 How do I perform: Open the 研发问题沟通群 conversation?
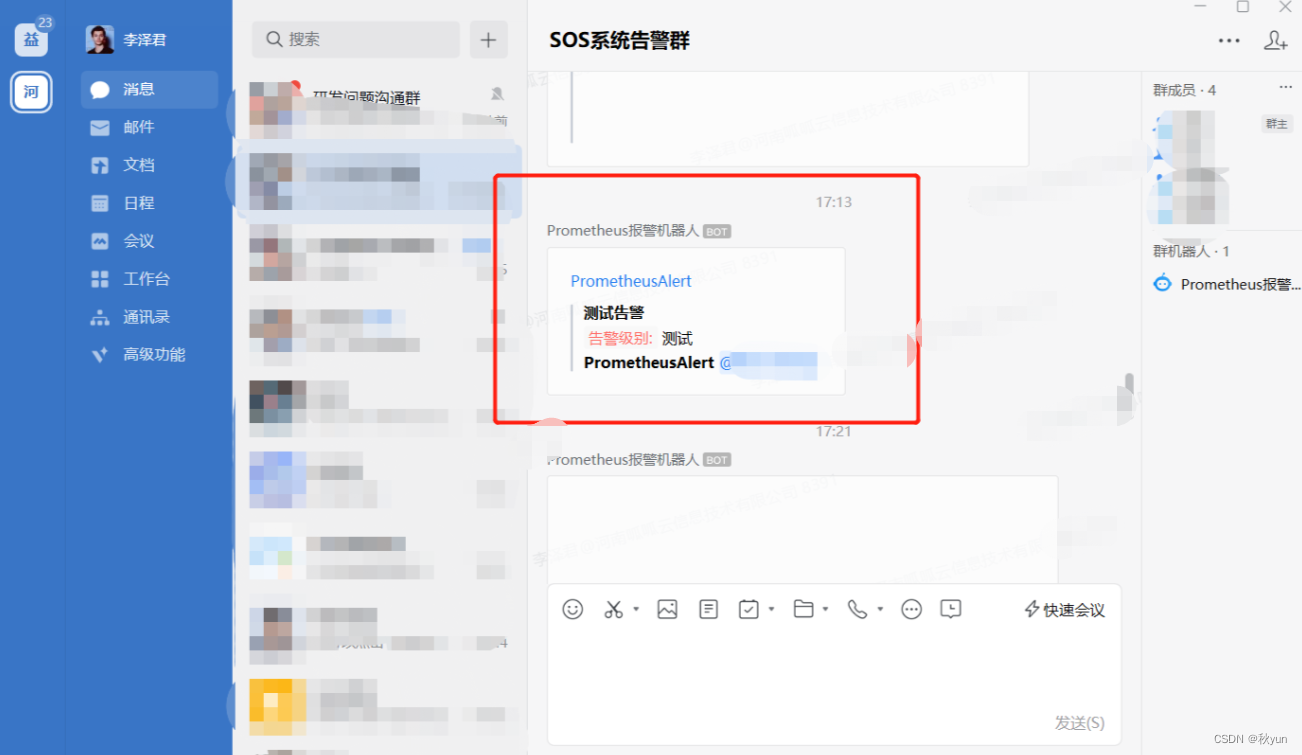379,108
